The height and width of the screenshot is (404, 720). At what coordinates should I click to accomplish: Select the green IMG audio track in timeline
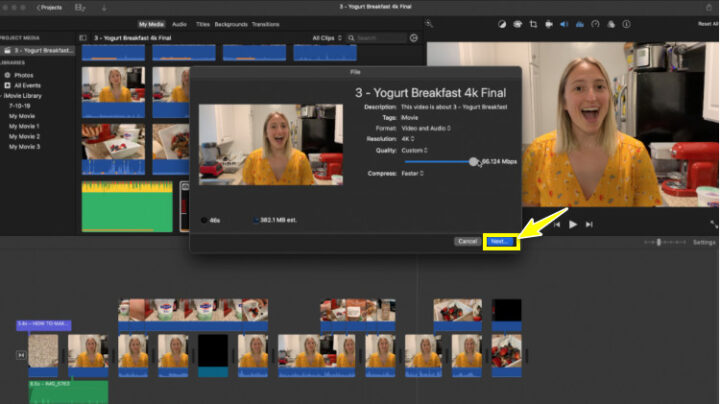[68, 392]
